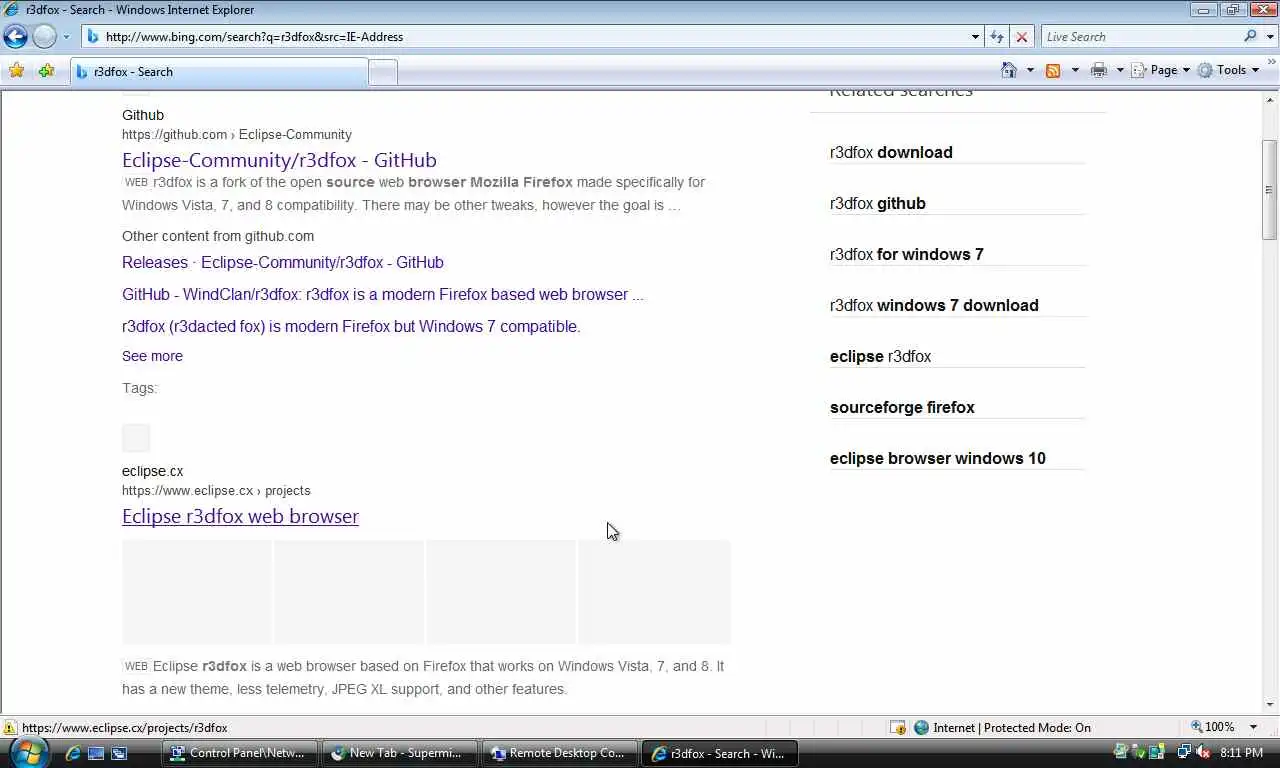Click the Forward navigation arrow button
Image resolution: width=1280 pixels, height=768 pixels.
[44, 37]
